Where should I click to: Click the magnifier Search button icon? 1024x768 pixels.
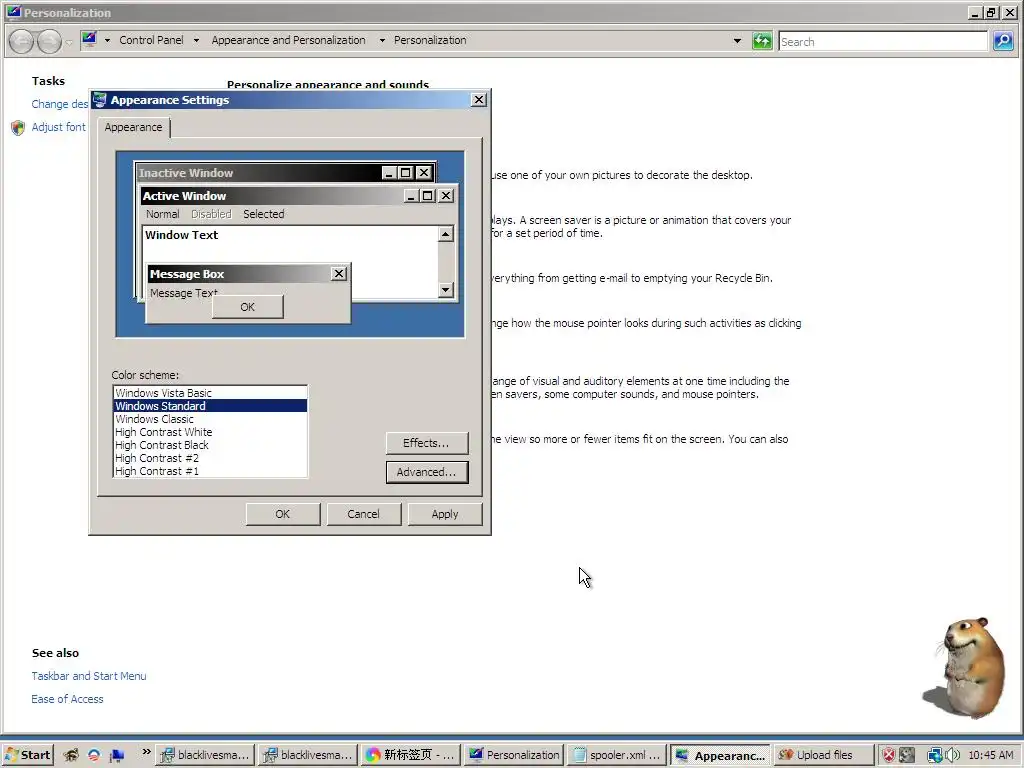click(1003, 41)
